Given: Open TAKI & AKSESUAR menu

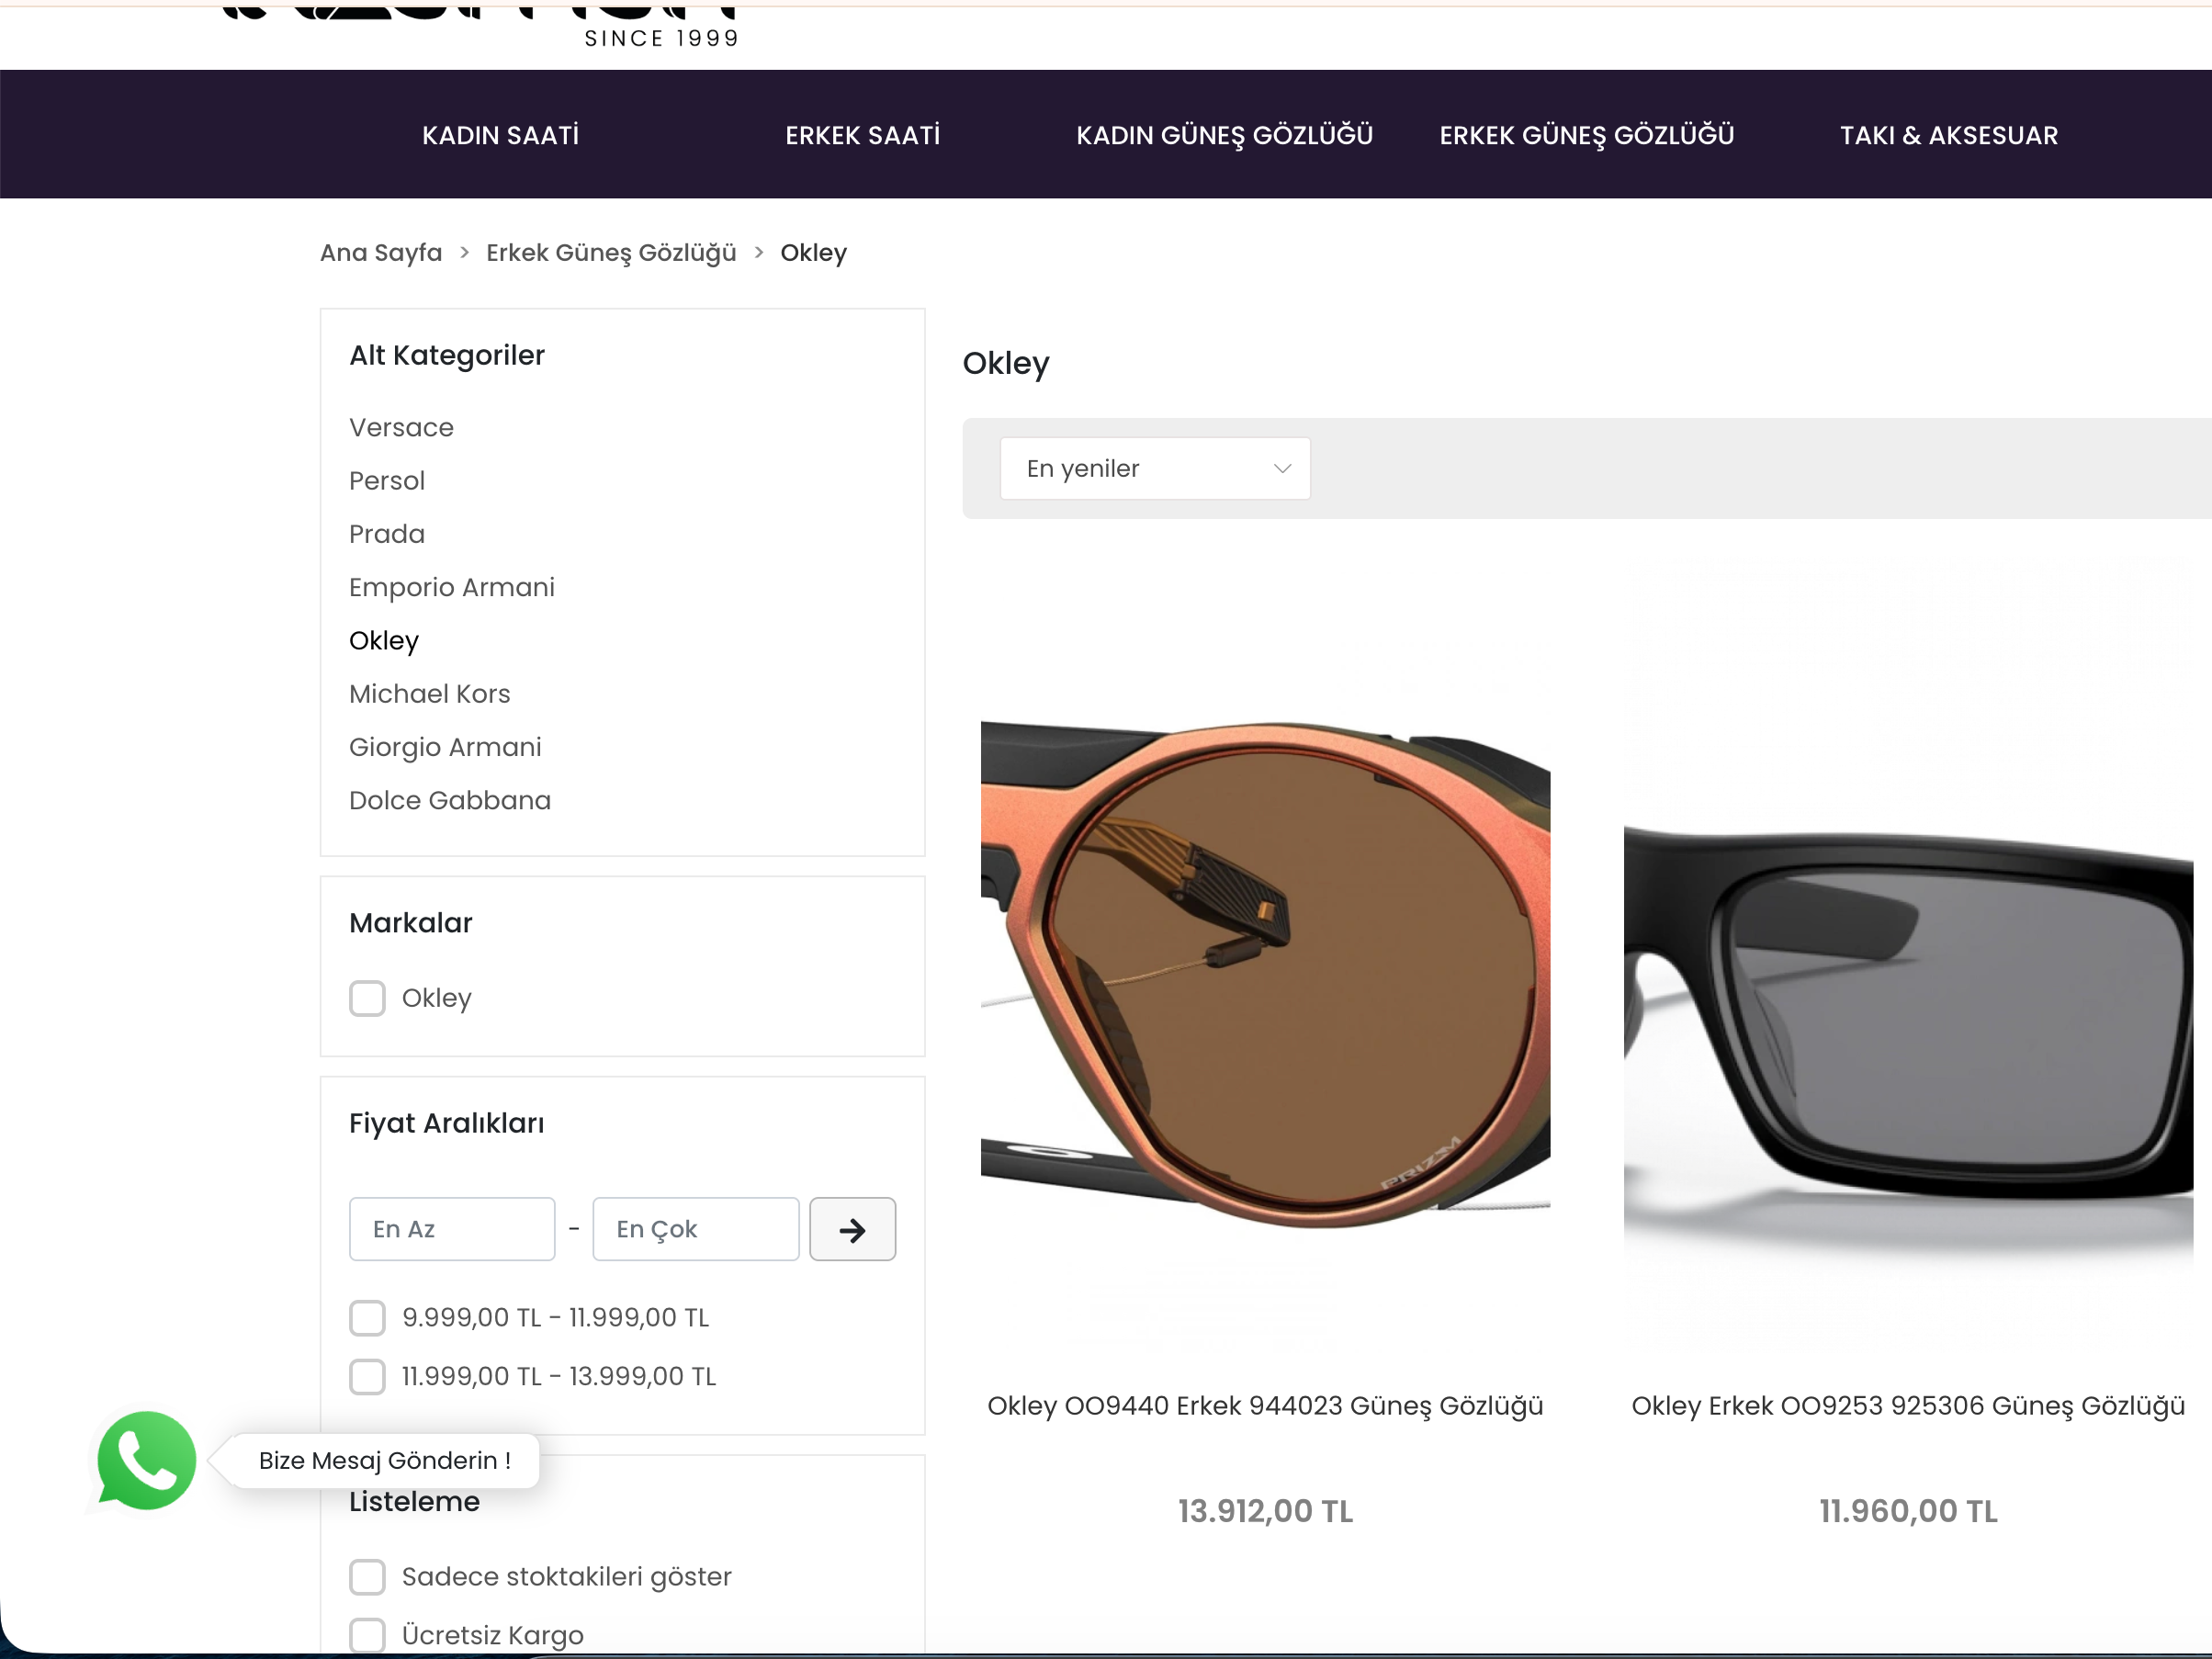Looking at the screenshot, I should pos(1949,135).
